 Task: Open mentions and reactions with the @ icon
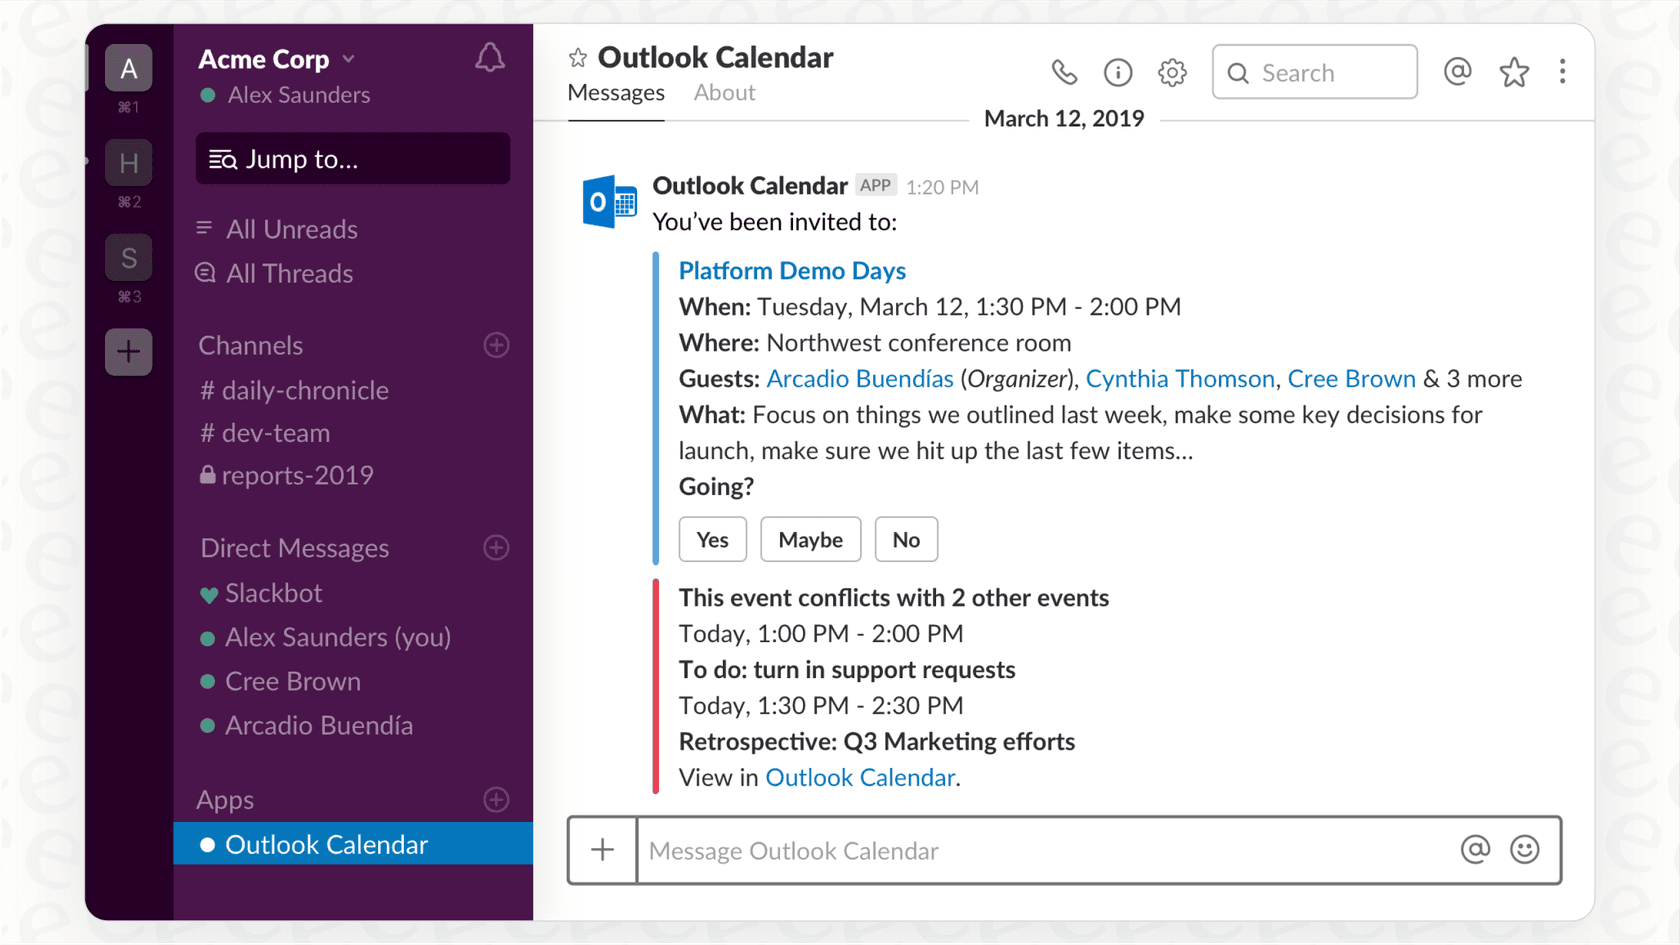pos(1457,71)
